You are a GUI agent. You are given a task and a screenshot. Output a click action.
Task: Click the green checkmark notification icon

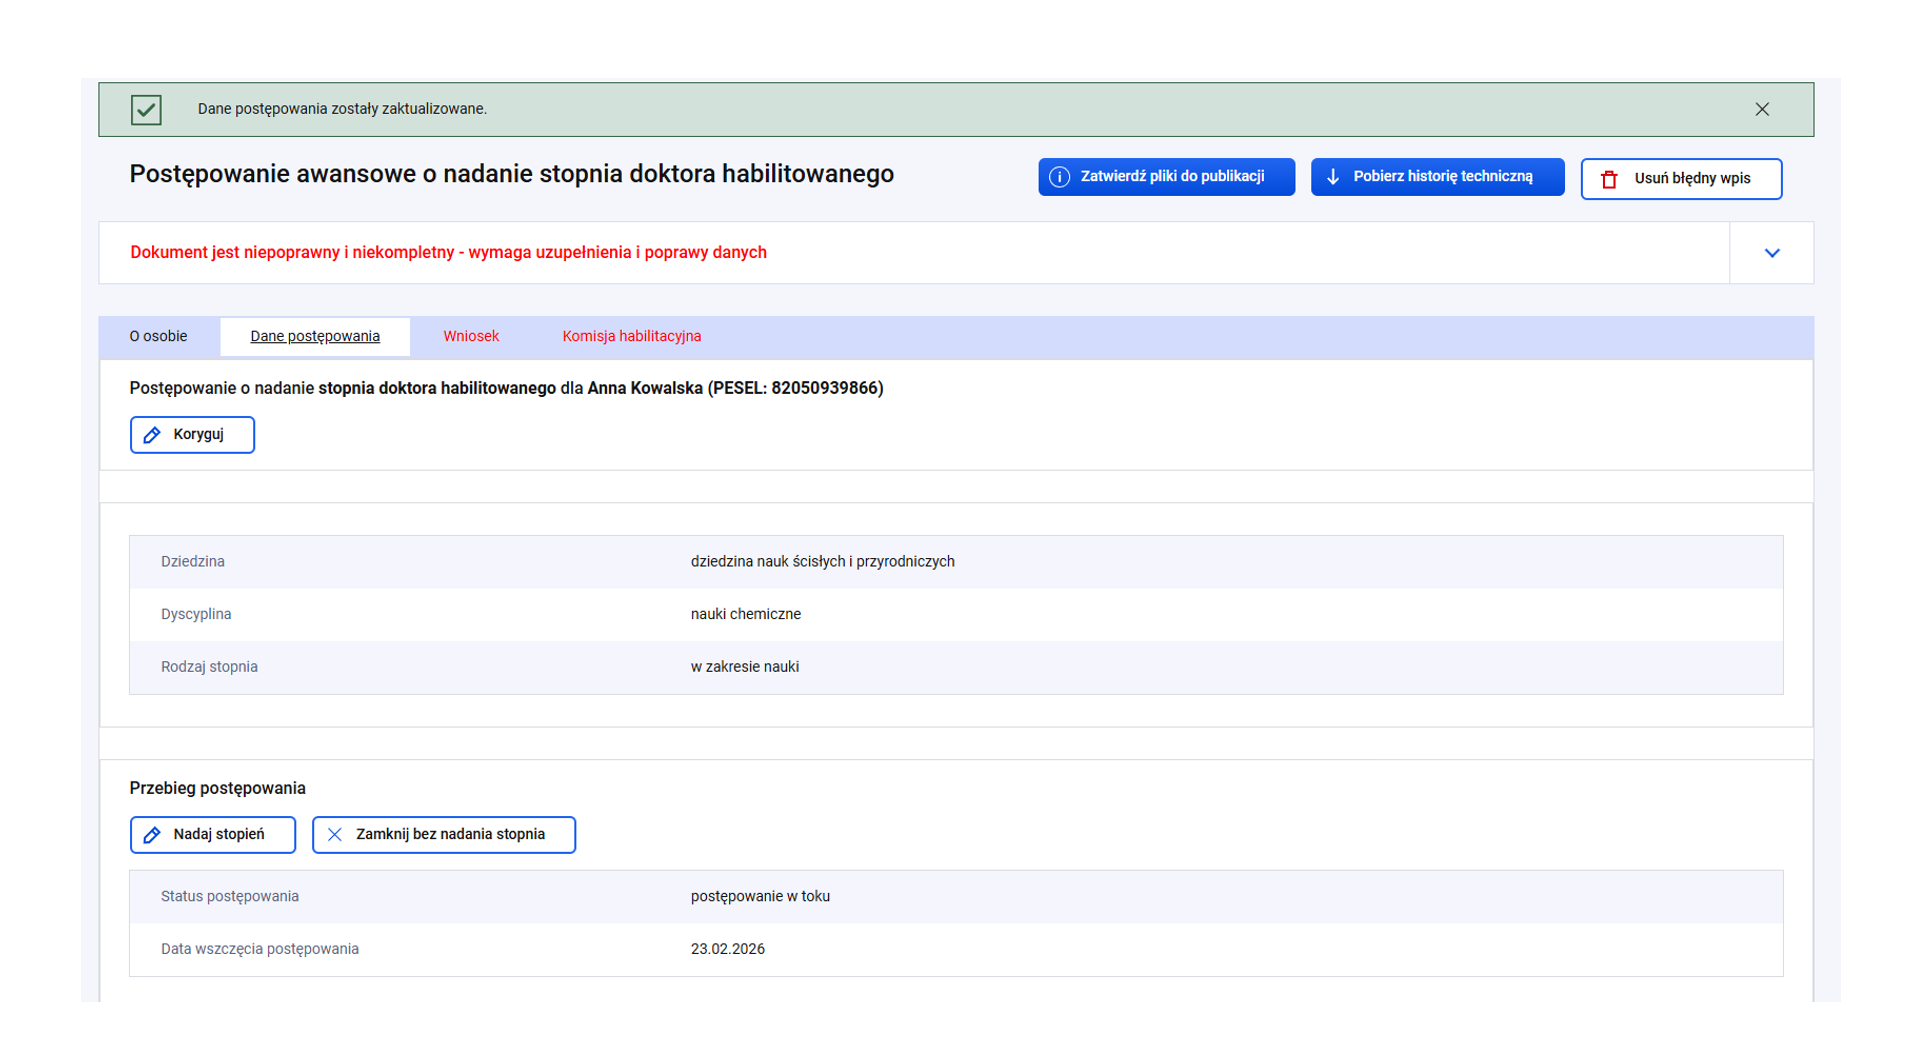(146, 110)
